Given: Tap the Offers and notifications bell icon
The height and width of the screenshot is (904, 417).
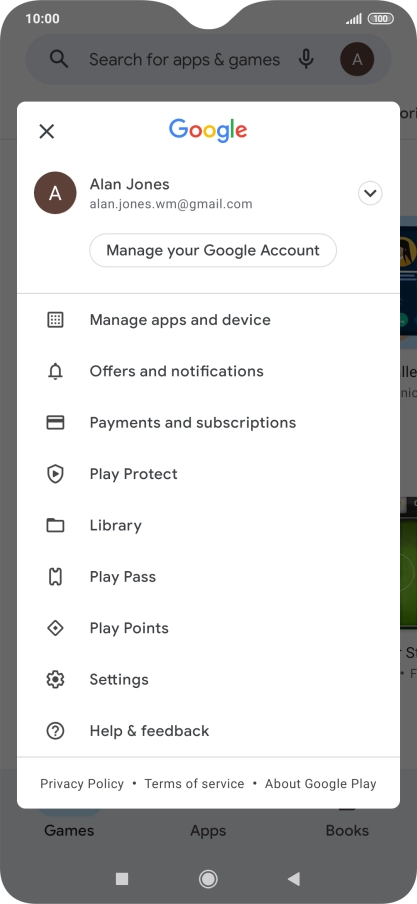Looking at the screenshot, I should click(55, 372).
